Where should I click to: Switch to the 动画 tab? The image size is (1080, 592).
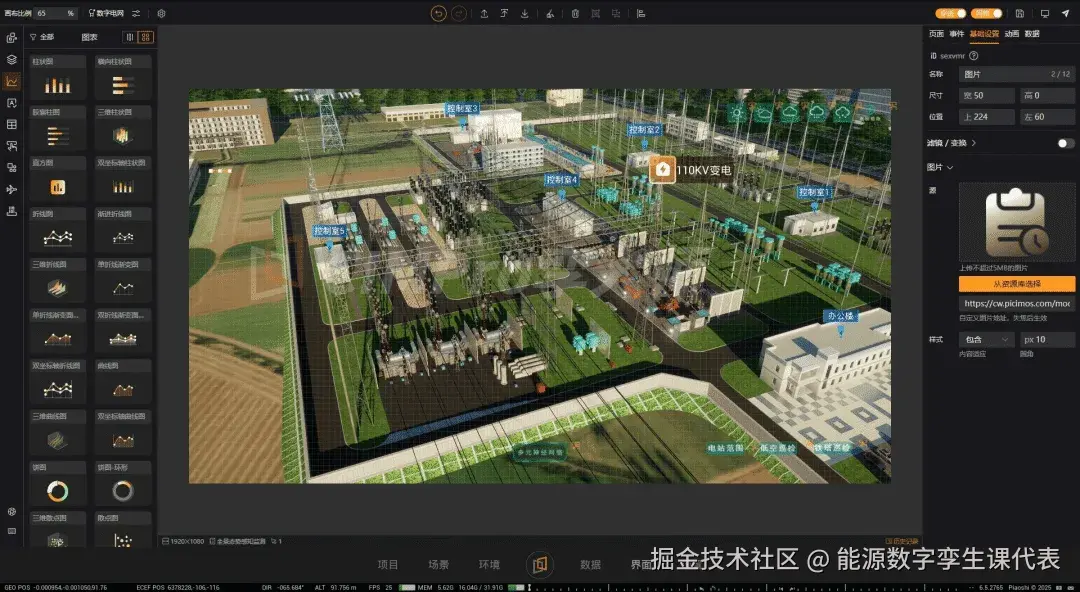click(1011, 34)
